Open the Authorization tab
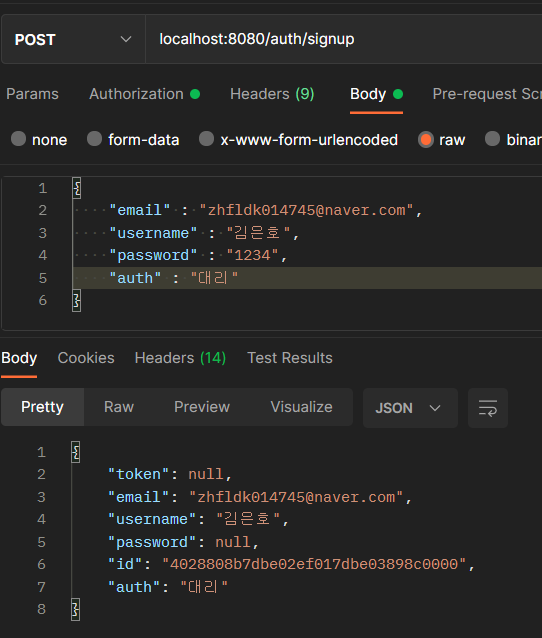542x638 pixels. pyautogui.click(x=144, y=94)
